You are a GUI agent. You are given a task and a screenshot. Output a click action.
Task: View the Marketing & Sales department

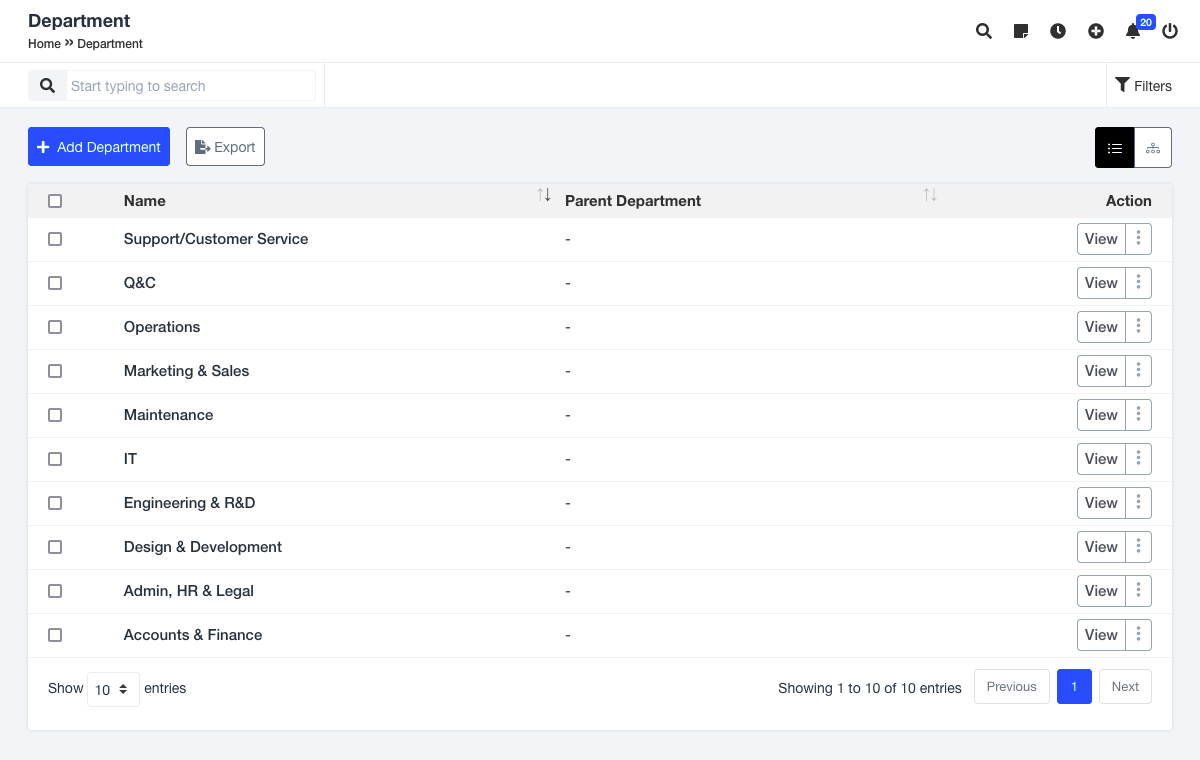click(1101, 371)
